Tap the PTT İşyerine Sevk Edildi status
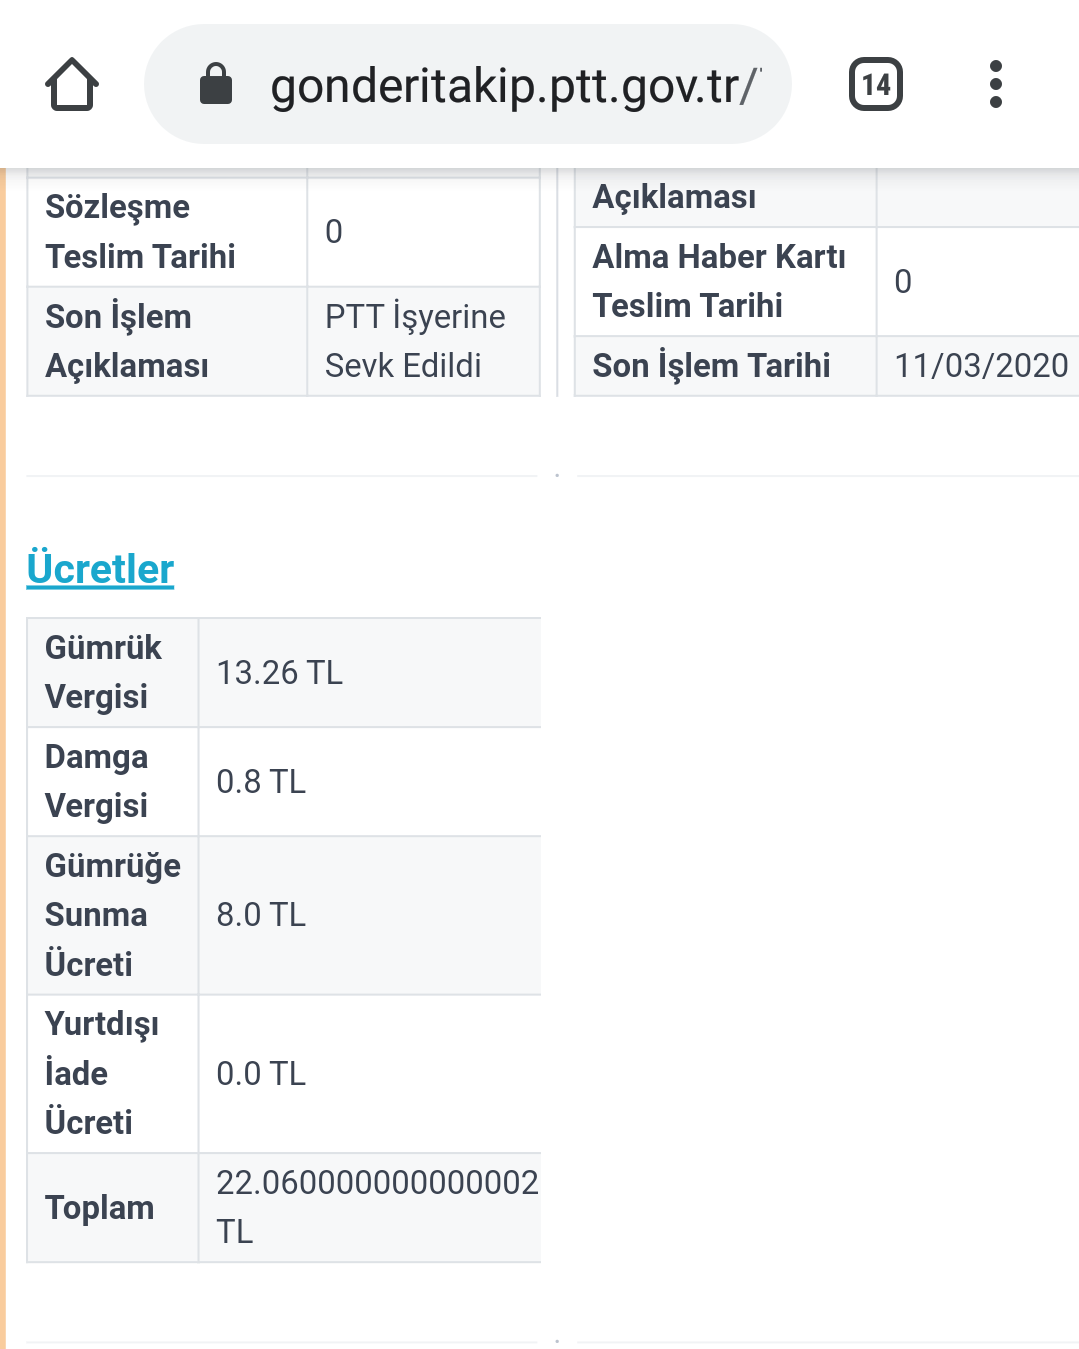 (x=415, y=341)
